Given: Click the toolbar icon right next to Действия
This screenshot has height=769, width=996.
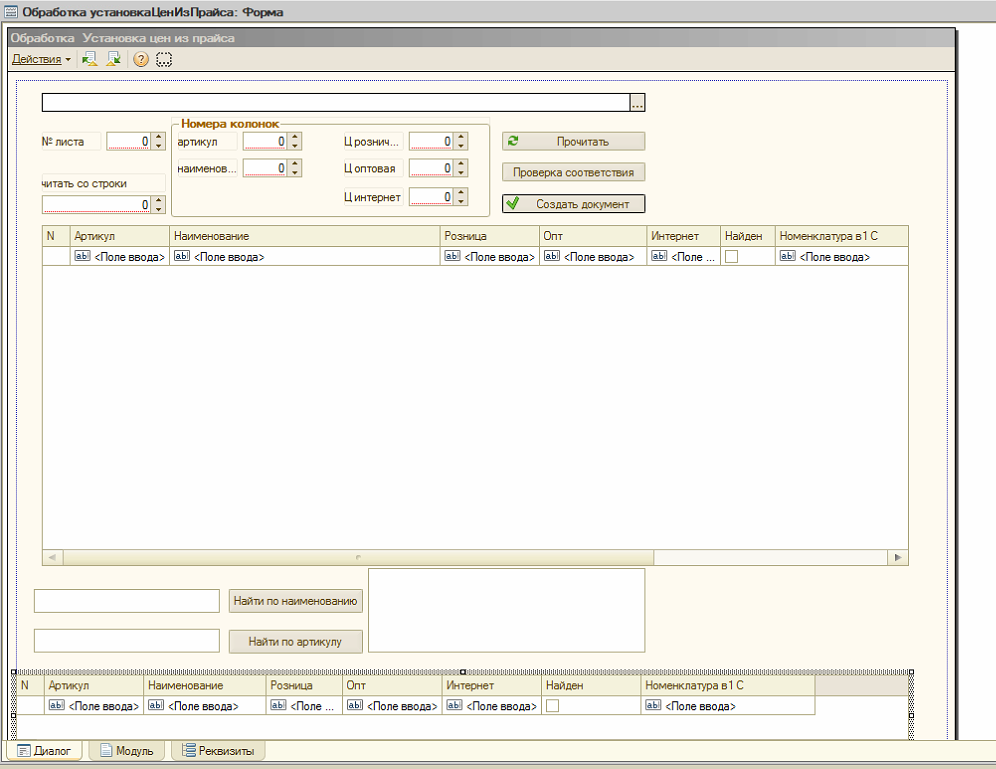Looking at the screenshot, I should [89, 59].
